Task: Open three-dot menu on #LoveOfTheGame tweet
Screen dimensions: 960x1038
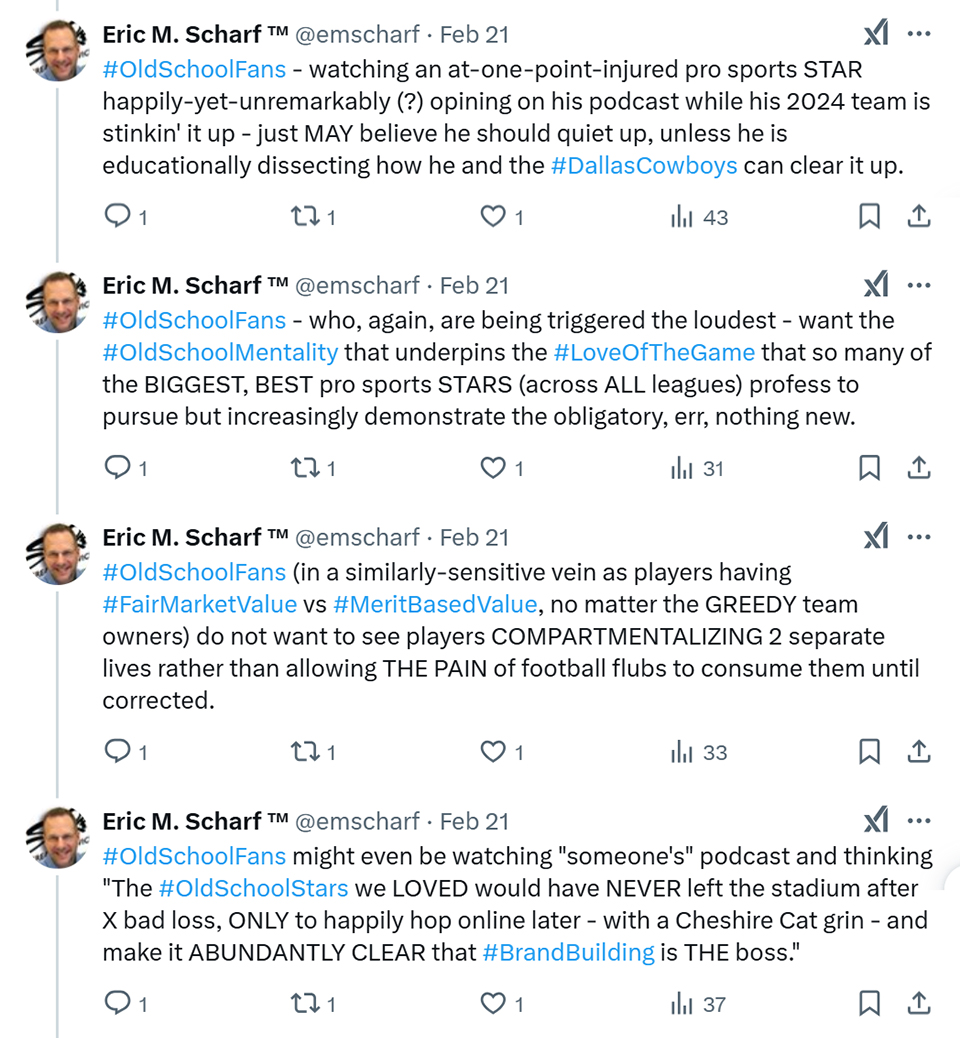Action: coord(919,285)
